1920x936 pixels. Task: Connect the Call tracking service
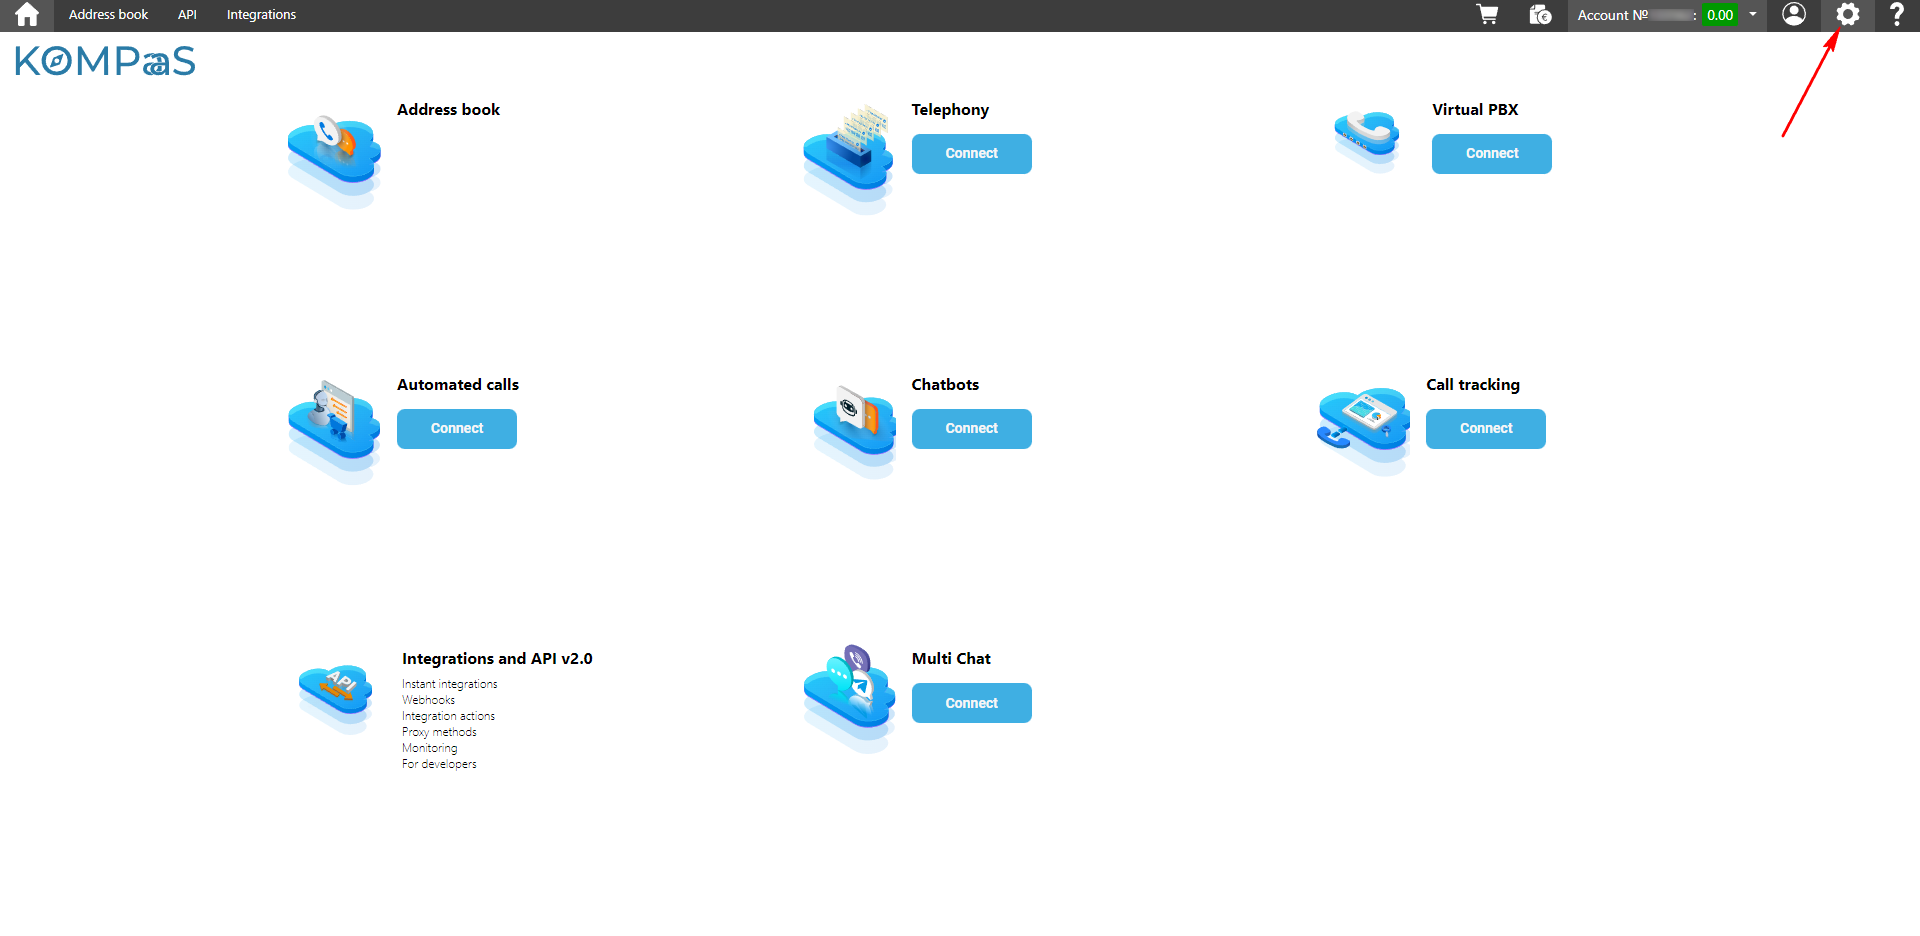1486,429
